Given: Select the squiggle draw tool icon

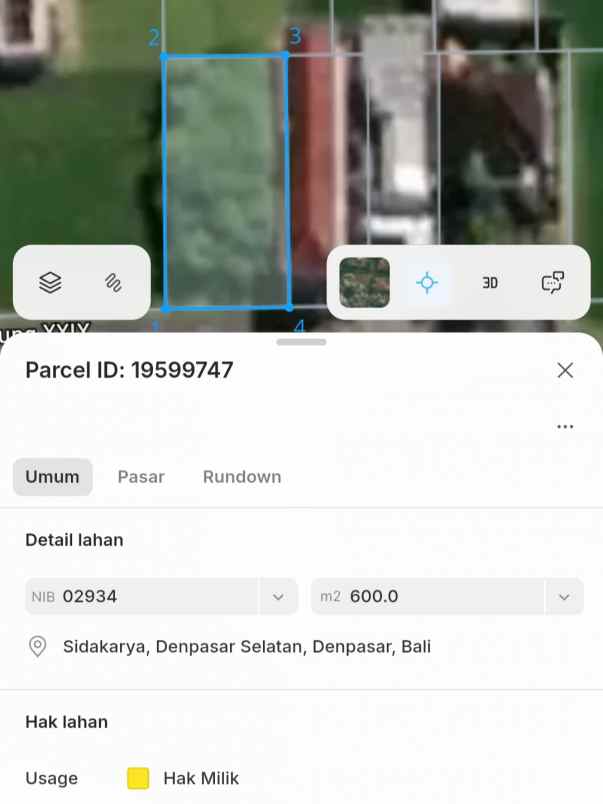Looking at the screenshot, I should tap(113, 283).
